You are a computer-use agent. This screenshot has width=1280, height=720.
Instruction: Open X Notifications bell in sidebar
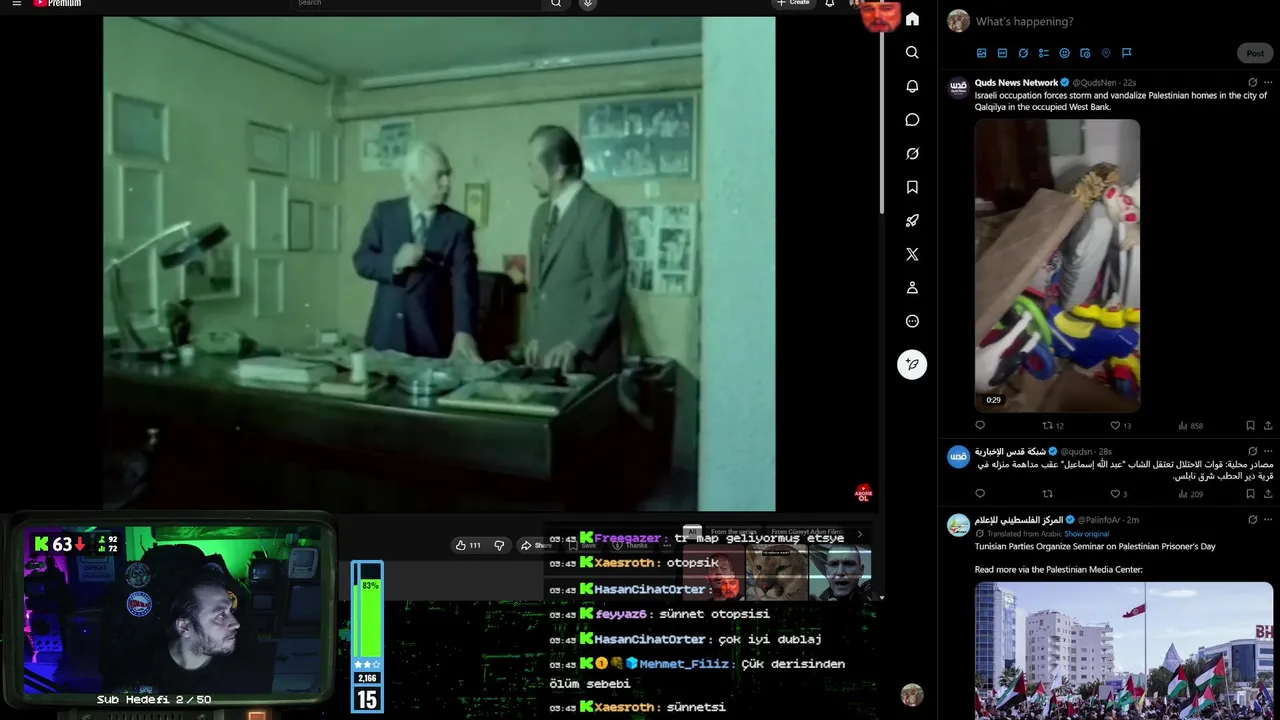(x=912, y=86)
